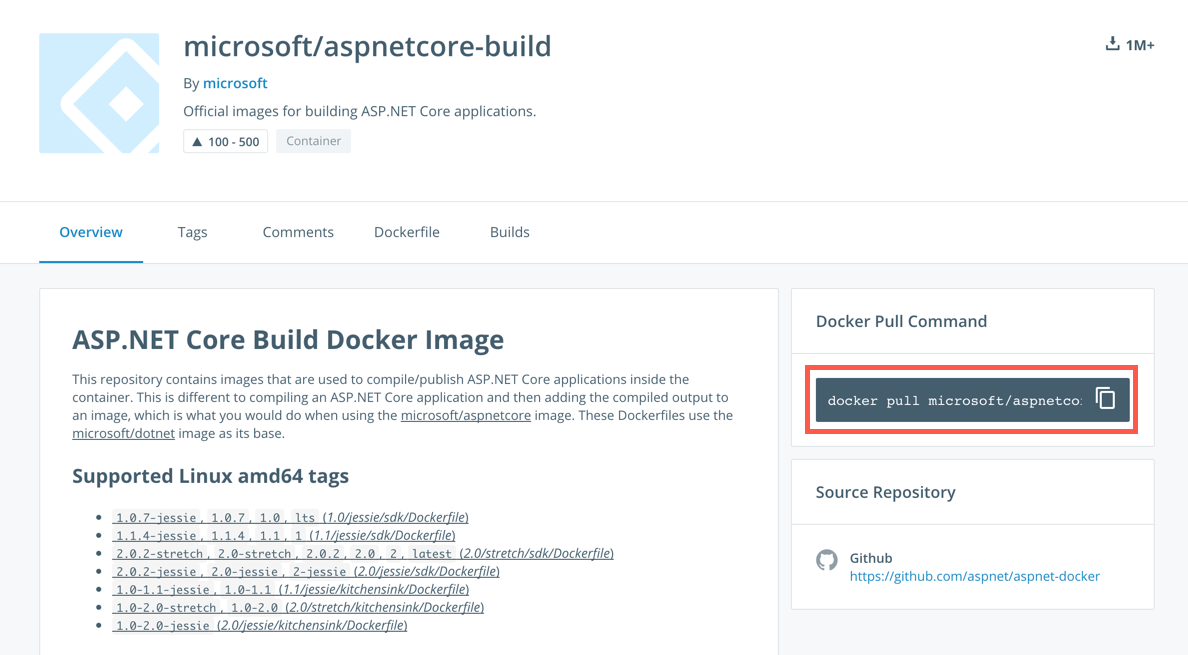
Task: Open the Builds tab
Action: (x=510, y=232)
